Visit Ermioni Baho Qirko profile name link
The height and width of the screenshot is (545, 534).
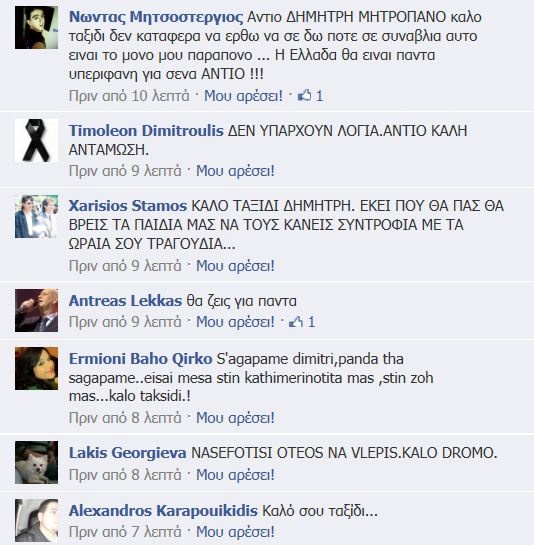pos(140,359)
